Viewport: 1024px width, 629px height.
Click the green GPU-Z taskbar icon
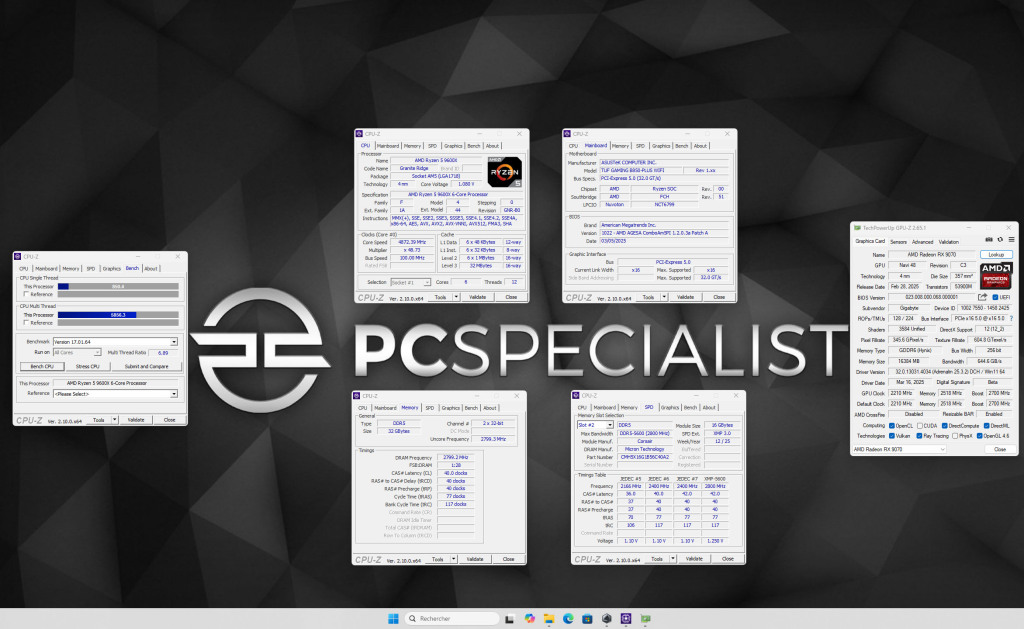click(645, 619)
